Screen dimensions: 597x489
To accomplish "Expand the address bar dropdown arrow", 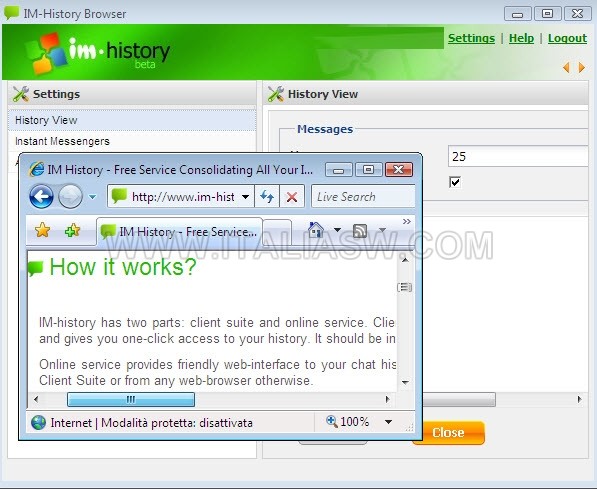I will coord(246,197).
